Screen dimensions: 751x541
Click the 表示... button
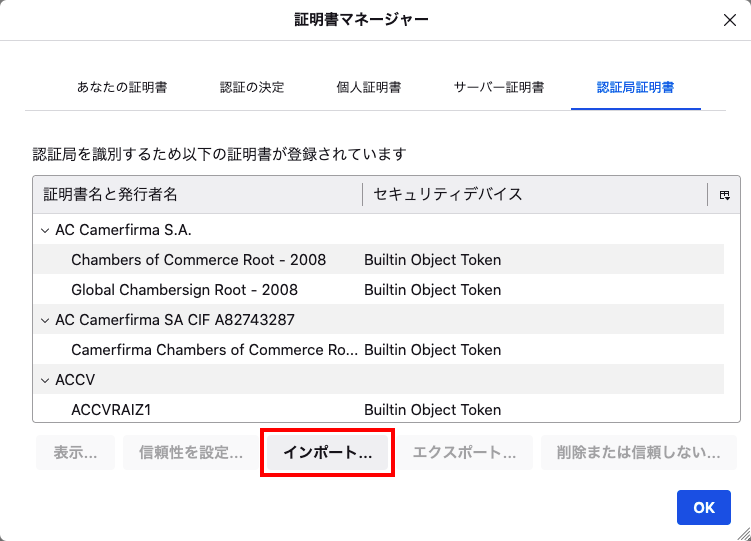[x=76, y=452]
